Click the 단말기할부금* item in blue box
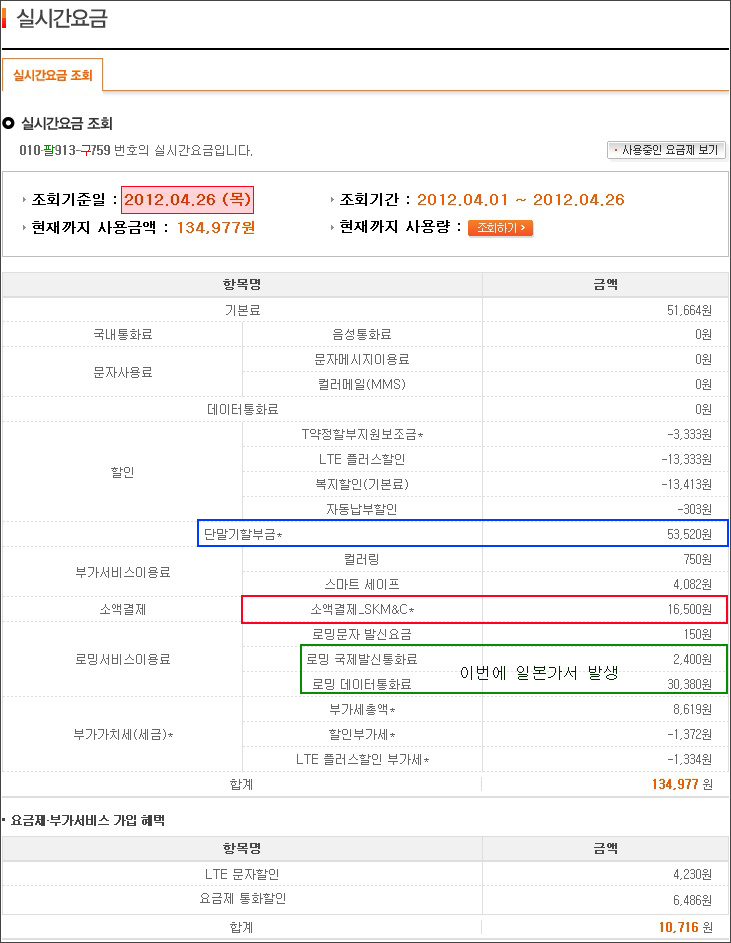 coord(243,534)
